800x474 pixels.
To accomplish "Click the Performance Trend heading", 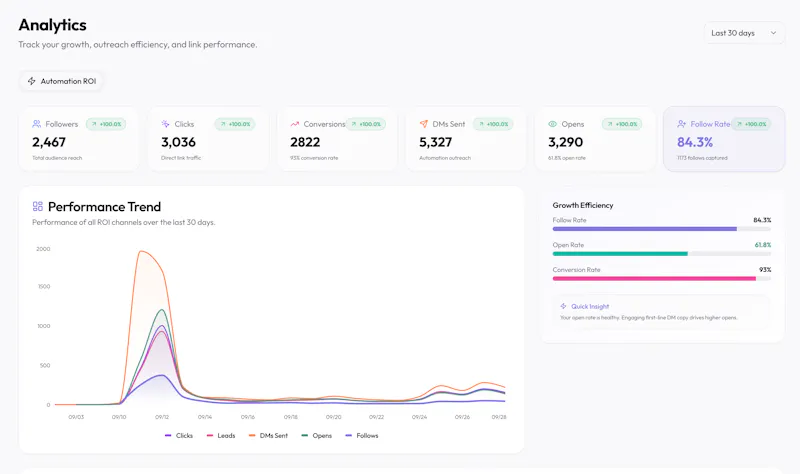I will 105,207.
